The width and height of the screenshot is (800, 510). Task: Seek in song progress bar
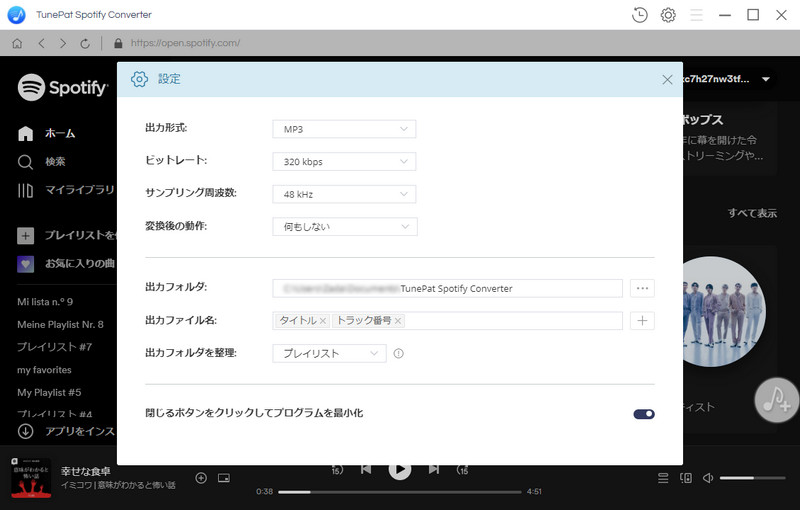(399, 492)
